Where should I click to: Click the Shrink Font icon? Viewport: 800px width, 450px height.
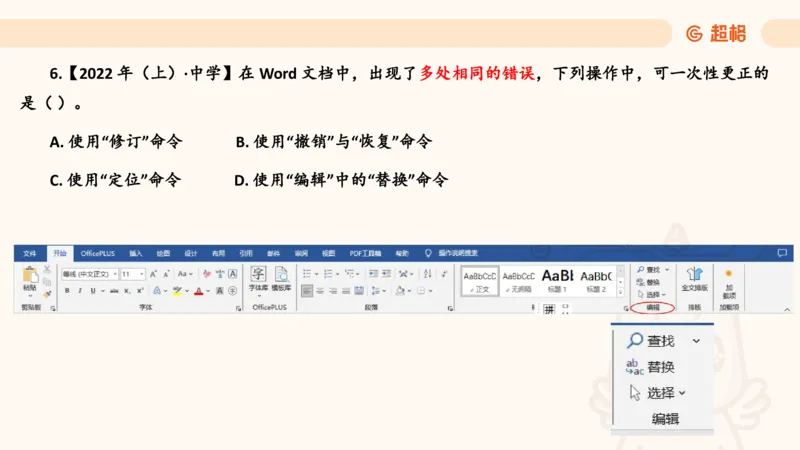pos(166,274)
